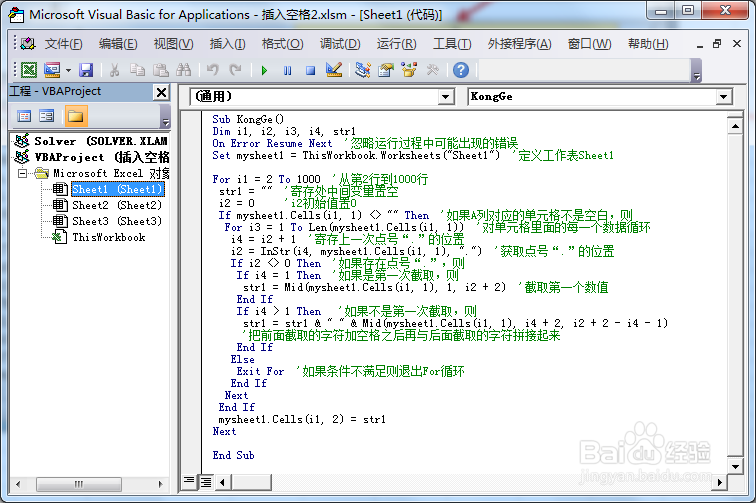Viewport: 756px width, 503px height.
Task: Close the VBAProject explorer panel
Action: [162, 92]
